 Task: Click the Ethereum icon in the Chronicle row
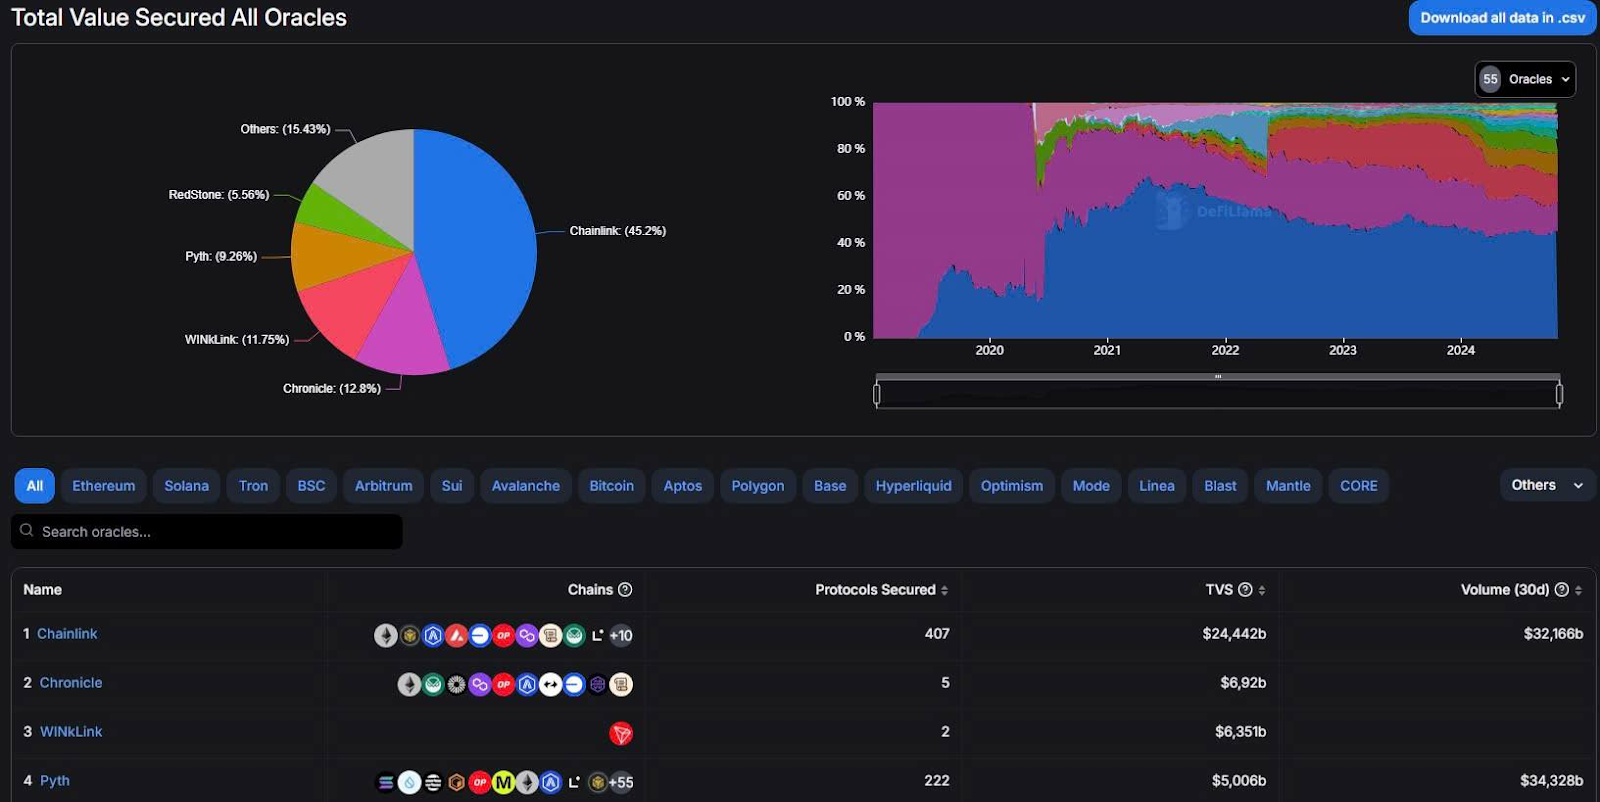409,684
